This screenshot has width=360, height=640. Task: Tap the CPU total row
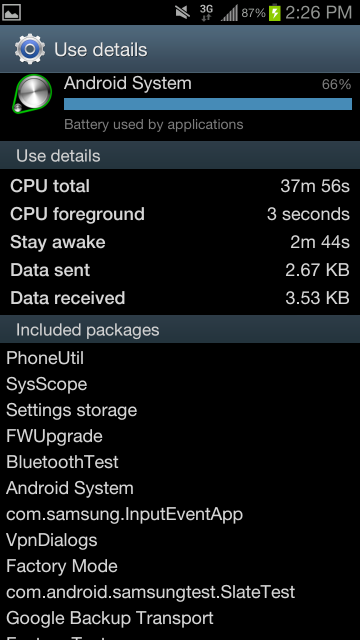coord(180,186)
